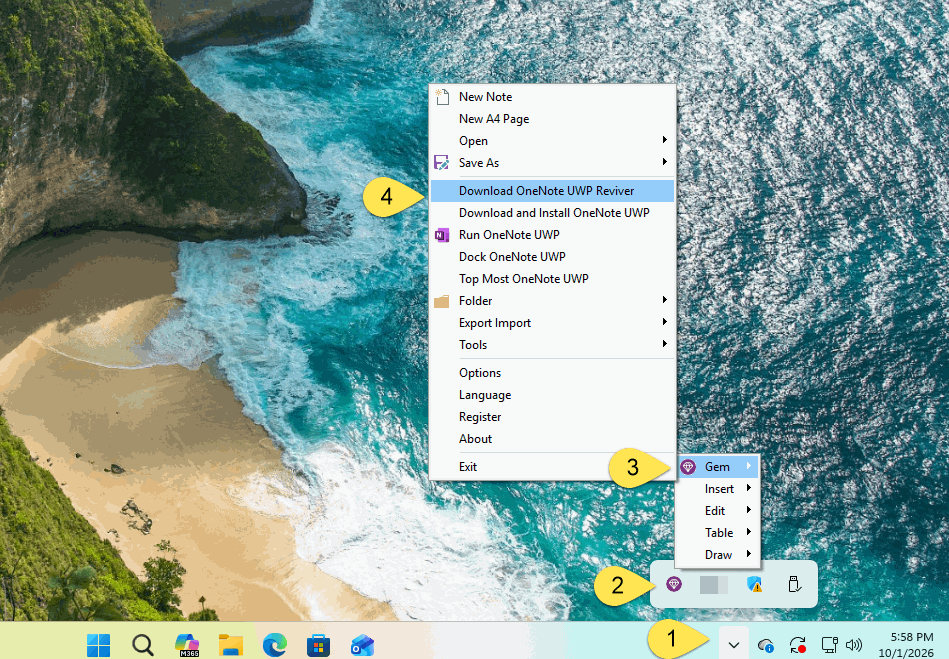Open the Table entry in the tray menu
The width and height of the screenshot is (949, 659).
pos(717,533)
